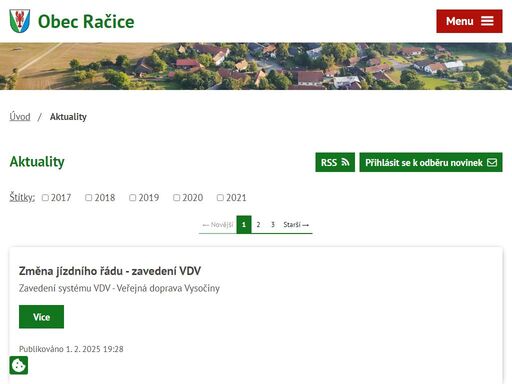Open article Změna jízdního řádu - zavedení VDV

[x=110, y=271]
